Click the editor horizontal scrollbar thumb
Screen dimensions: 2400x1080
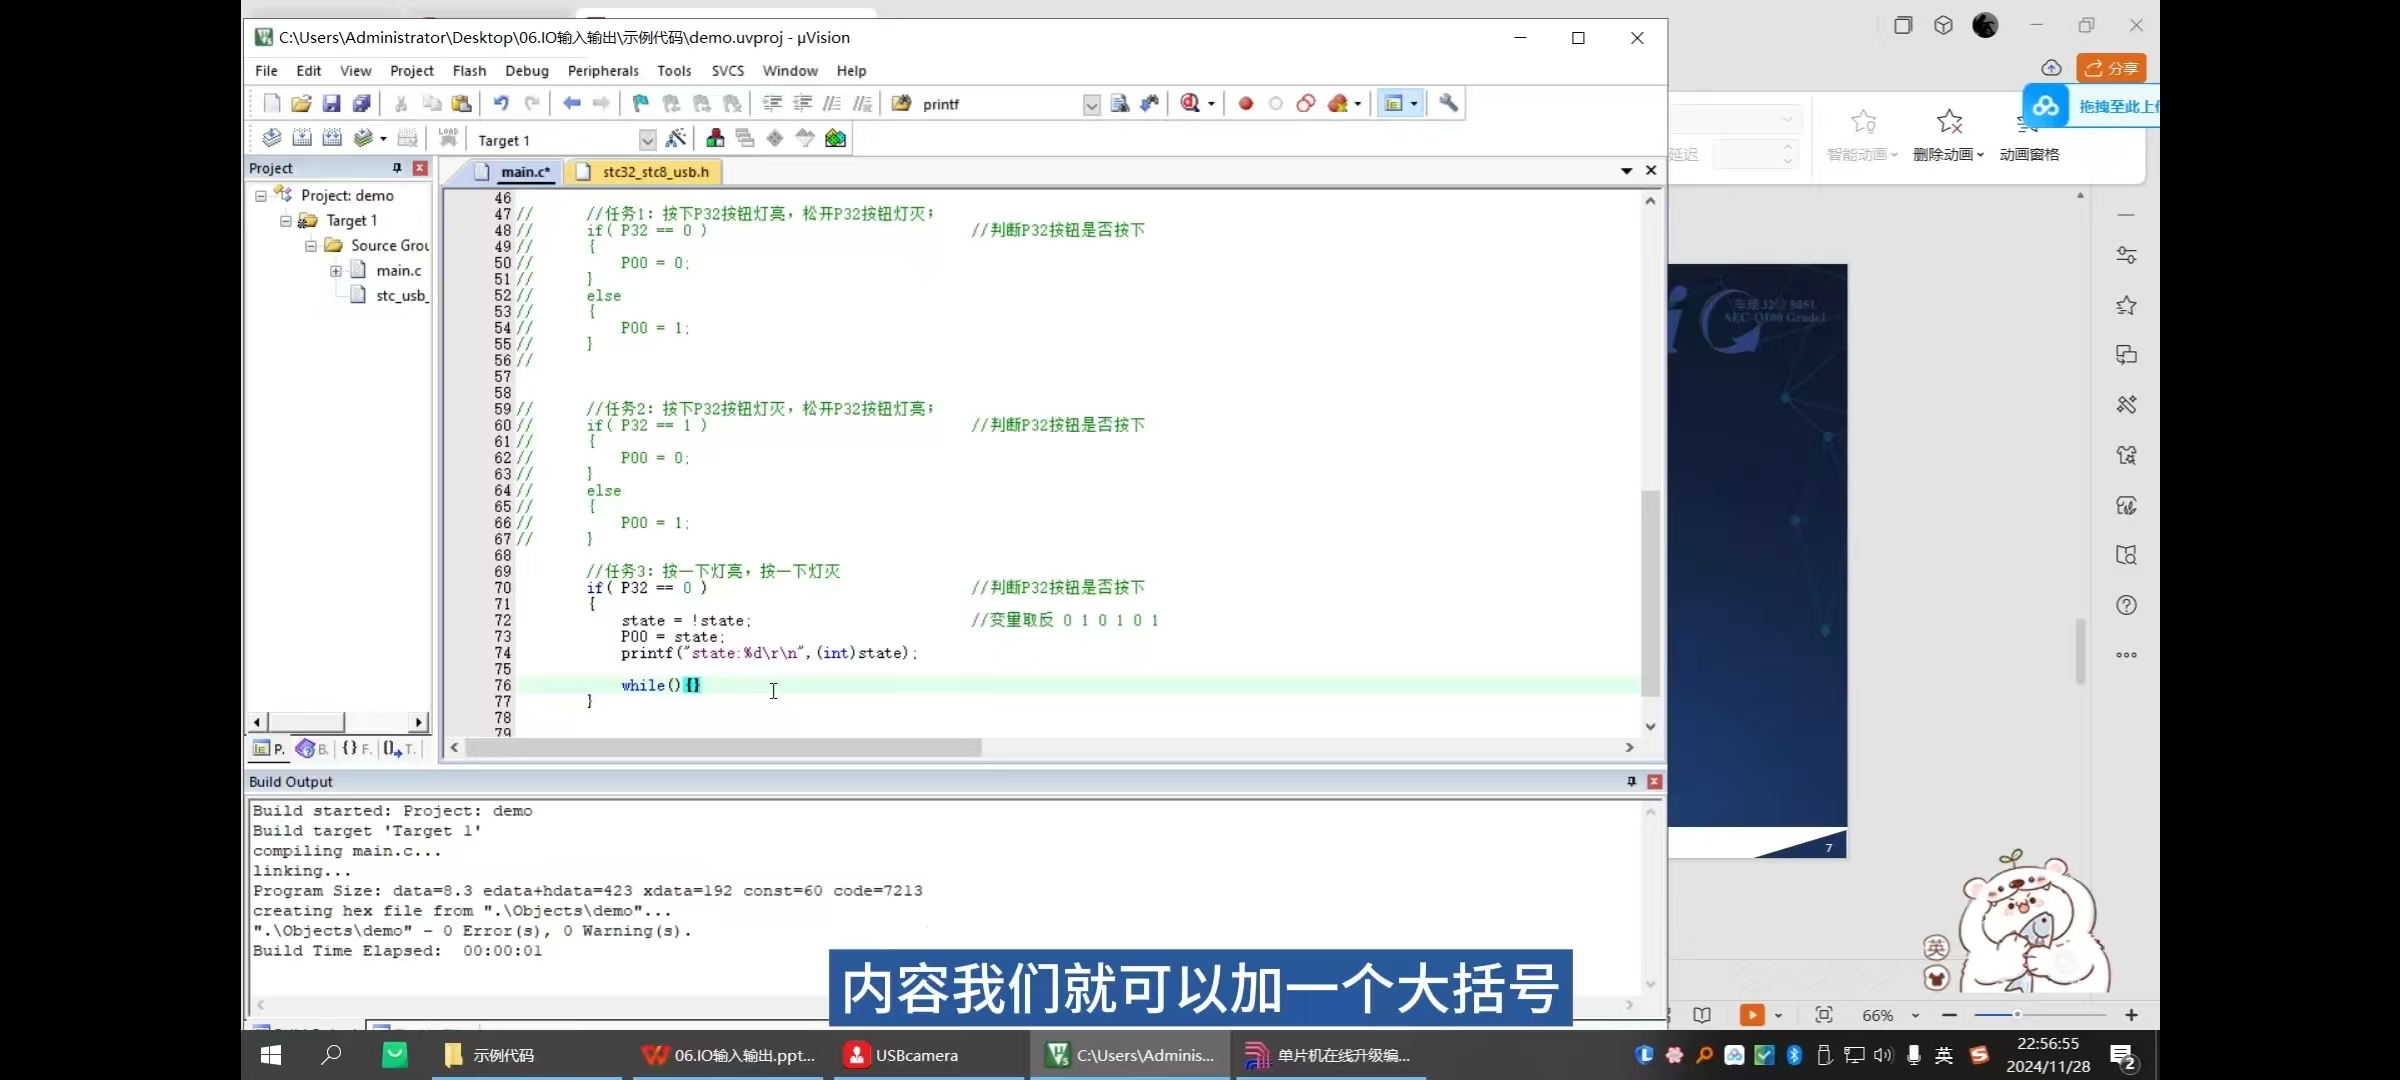pos(723,747)
